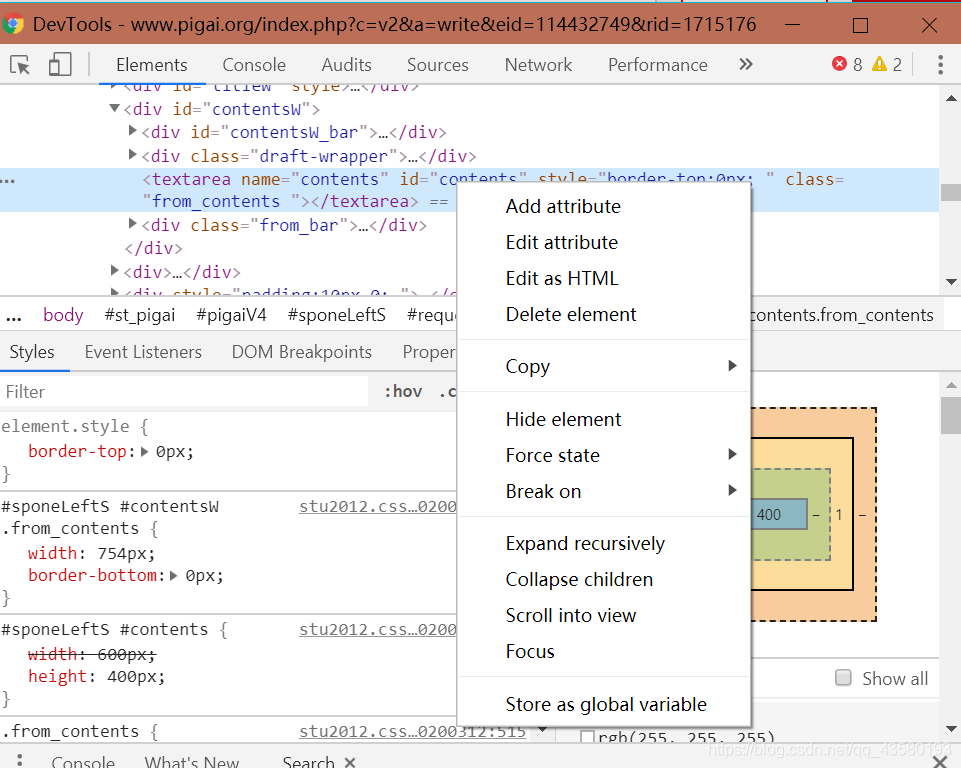Switch to the Network tab
The height and width of the screenshot is (768, 961).
coord(538,64)
